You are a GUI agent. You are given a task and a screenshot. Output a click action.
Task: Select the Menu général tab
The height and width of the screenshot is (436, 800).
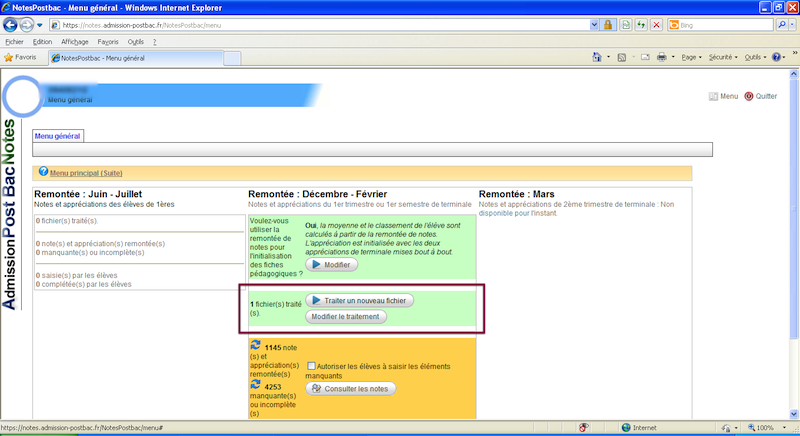[x=57, y=135]
